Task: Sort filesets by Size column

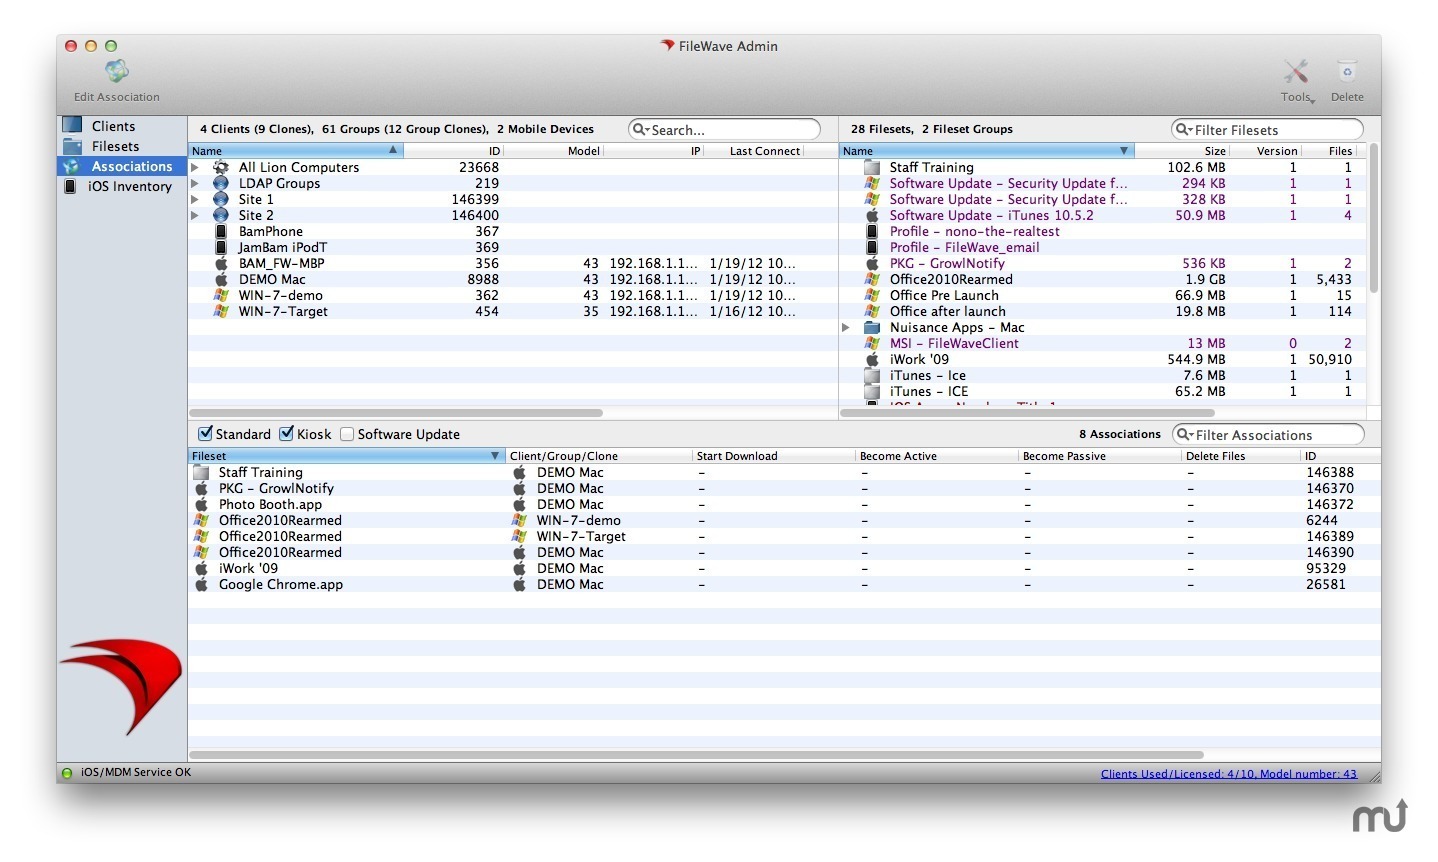Action: (1181, 151)
